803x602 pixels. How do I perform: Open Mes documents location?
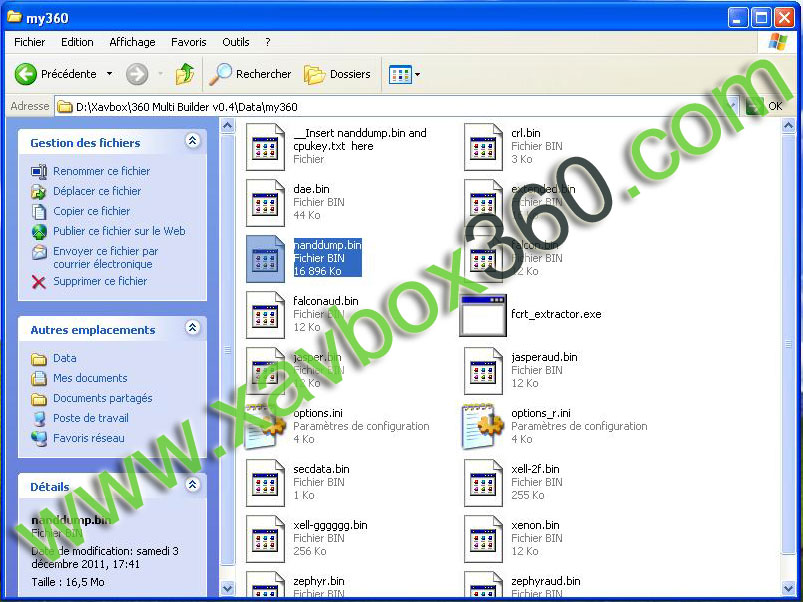90,378
